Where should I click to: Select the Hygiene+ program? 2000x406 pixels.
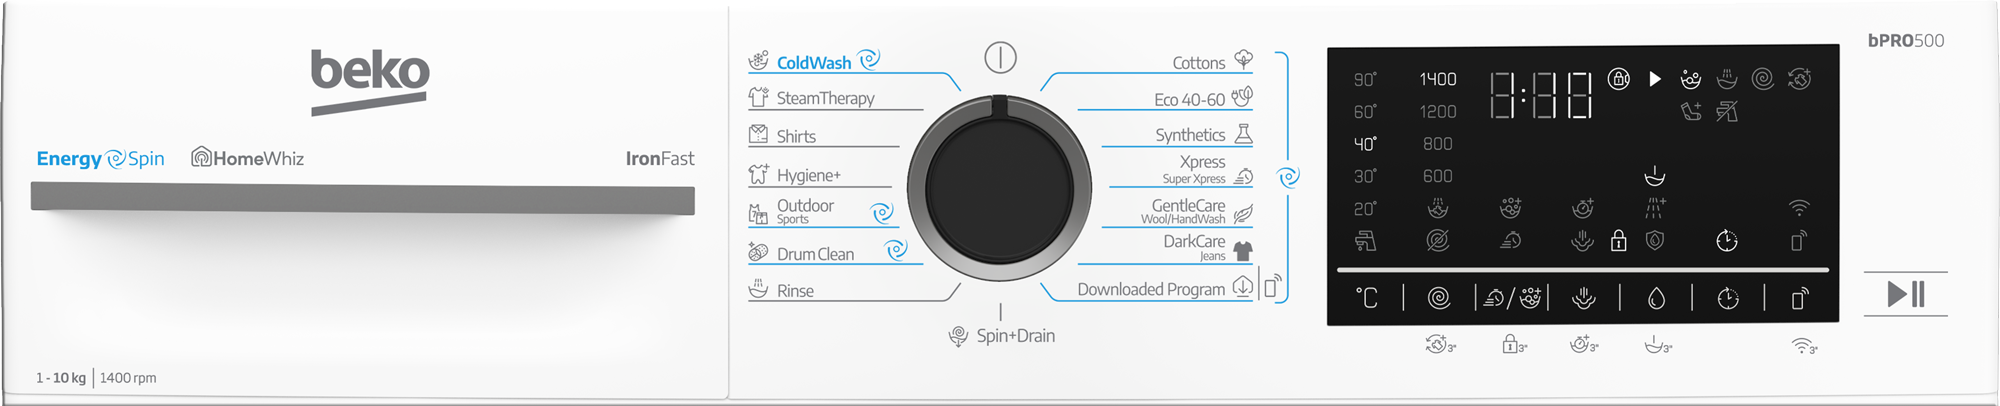coord(795,175)
